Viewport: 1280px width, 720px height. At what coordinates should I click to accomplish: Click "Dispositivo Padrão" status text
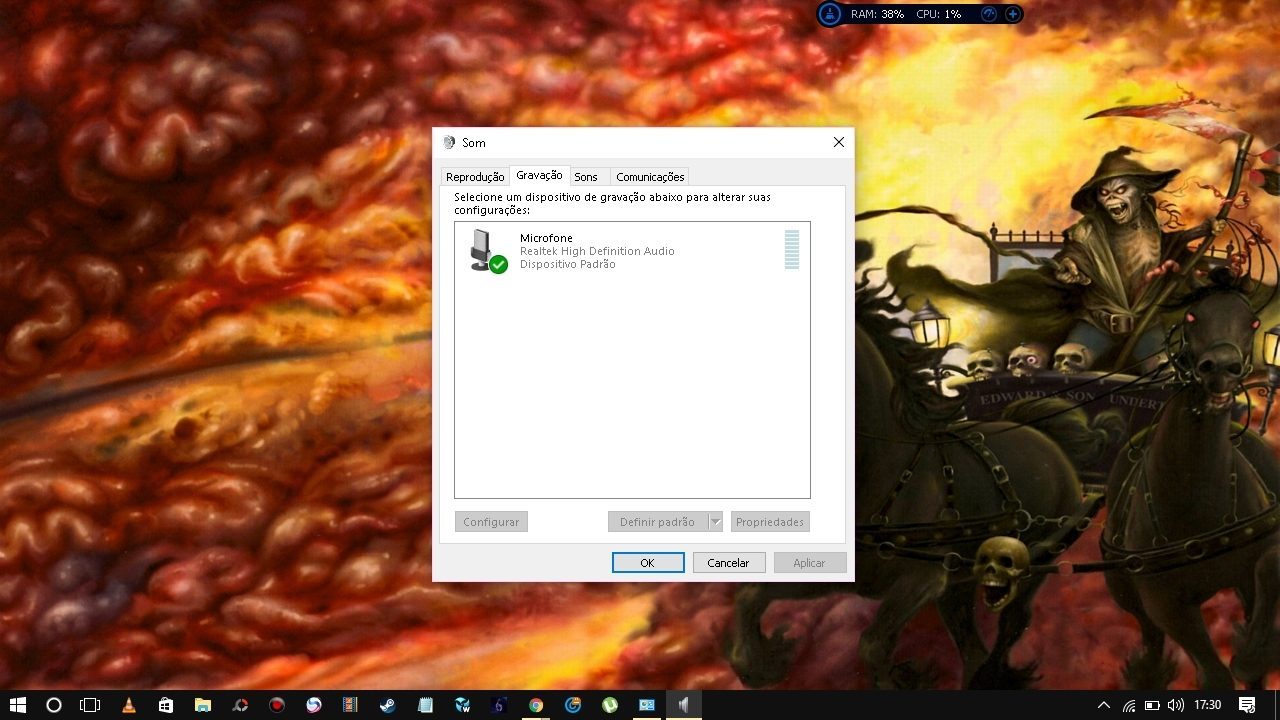pos(568,264)
